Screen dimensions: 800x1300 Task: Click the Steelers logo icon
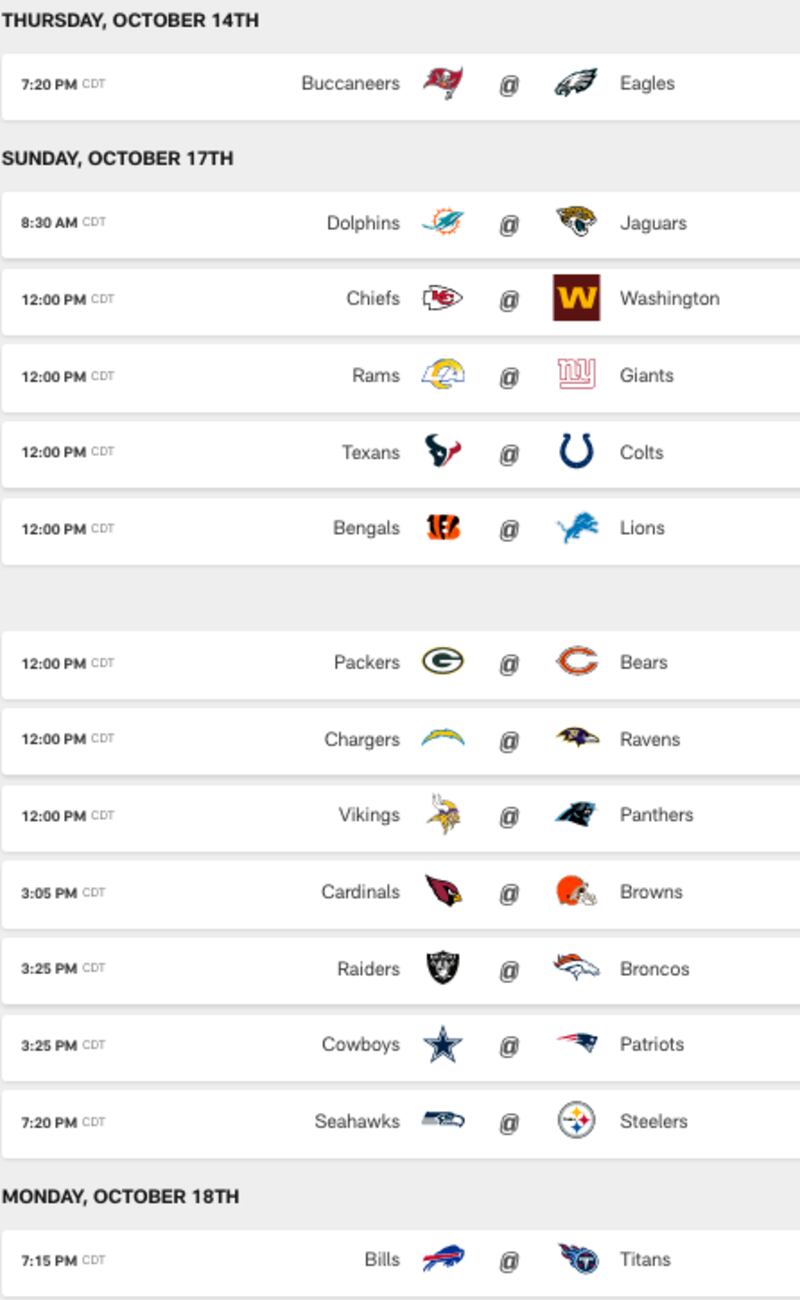(x=577, y=1121)
